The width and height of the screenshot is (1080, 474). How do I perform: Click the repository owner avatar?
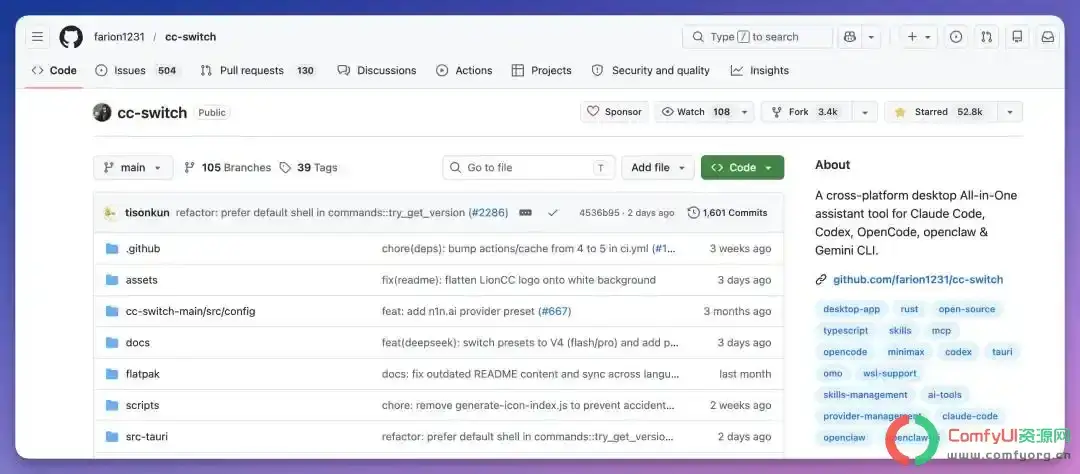pos(102,112)
